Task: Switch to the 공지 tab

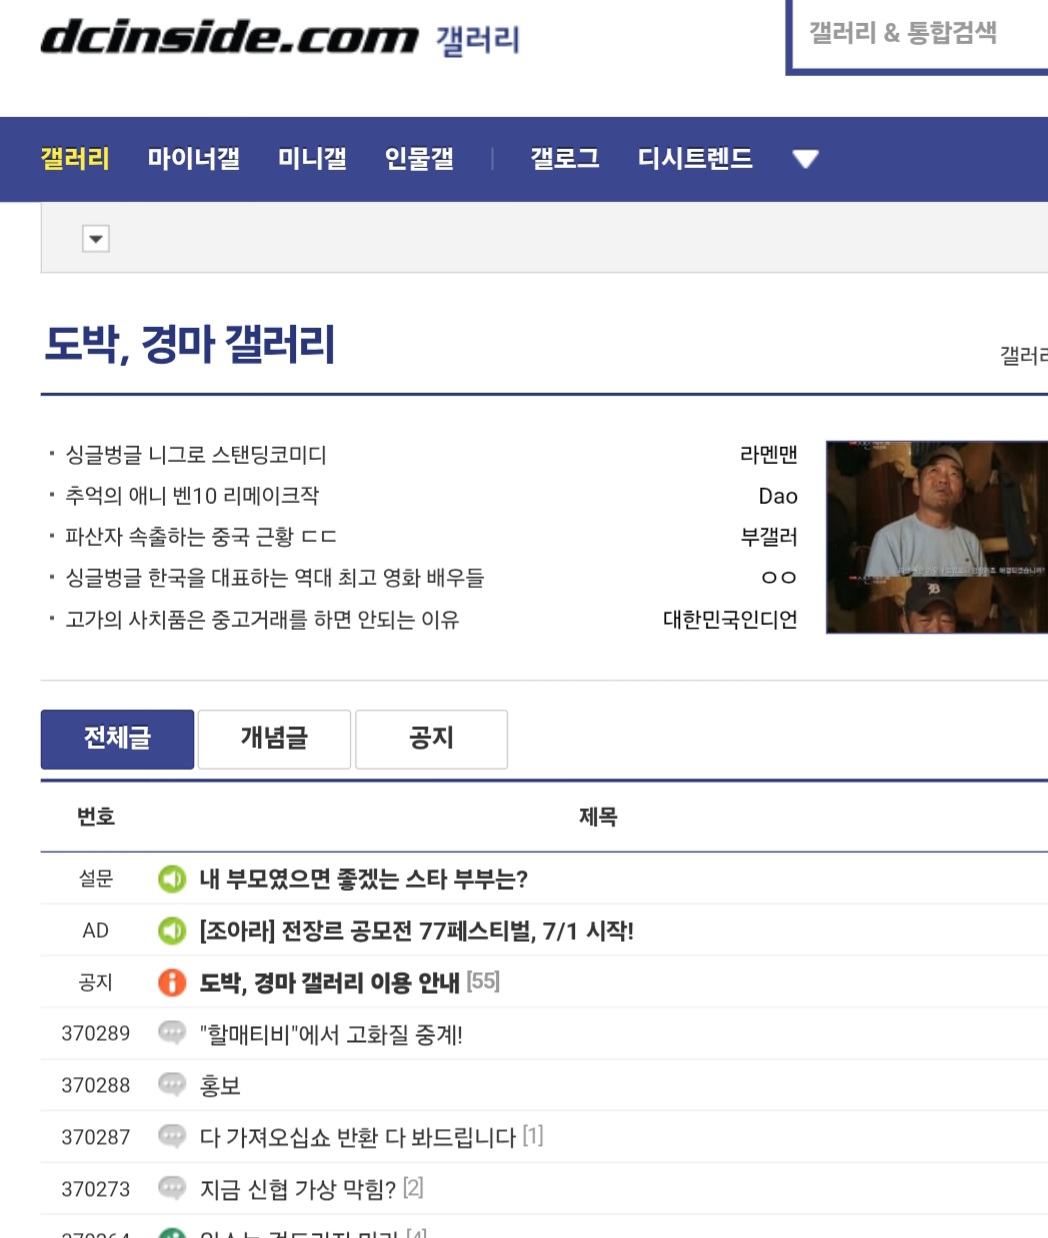Action: point(431,739)
